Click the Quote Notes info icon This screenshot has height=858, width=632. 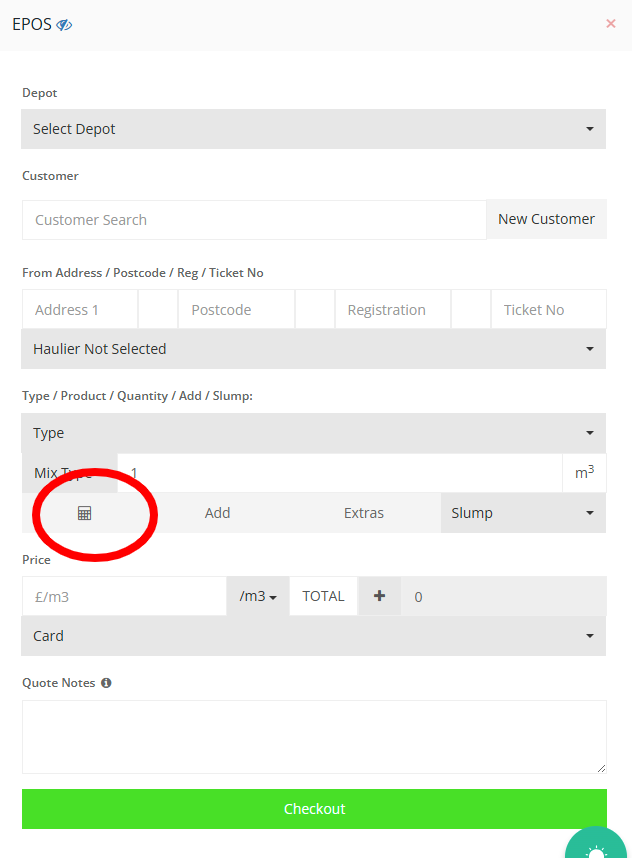point(106,683)
